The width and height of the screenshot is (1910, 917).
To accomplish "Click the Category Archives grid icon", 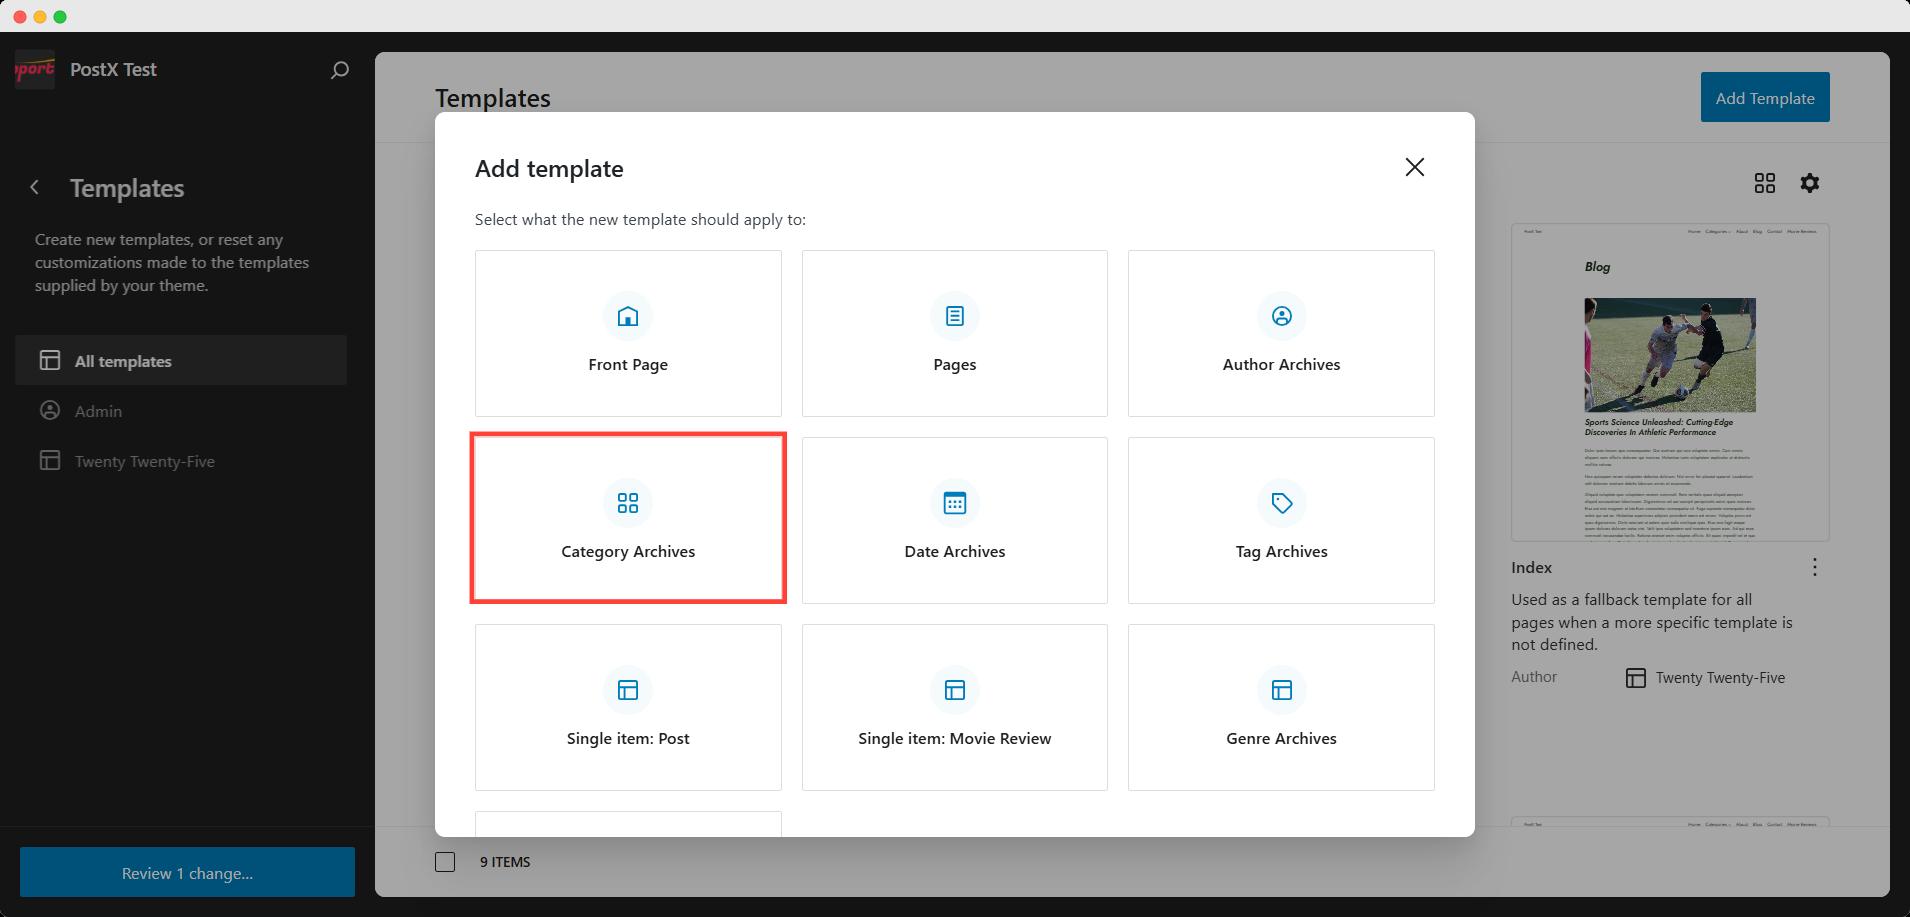I will pos(628,503).
